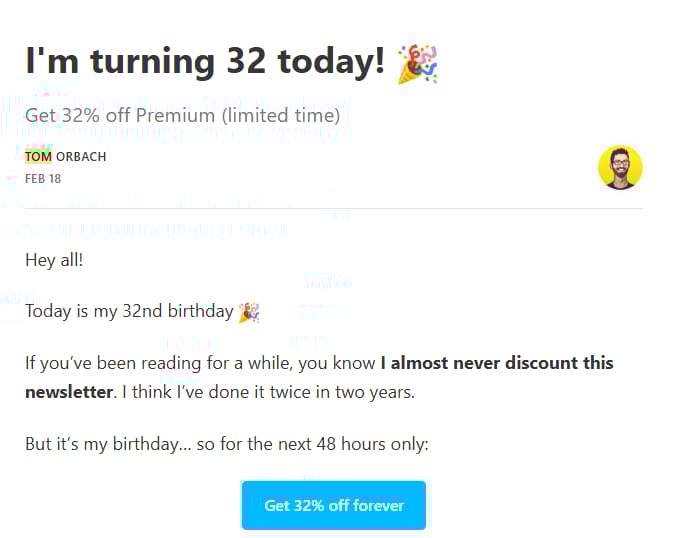Viewport: 689px width, 538px height.
Task: Click the bold word 'newsletter'
Action: [x=68, y=391]
